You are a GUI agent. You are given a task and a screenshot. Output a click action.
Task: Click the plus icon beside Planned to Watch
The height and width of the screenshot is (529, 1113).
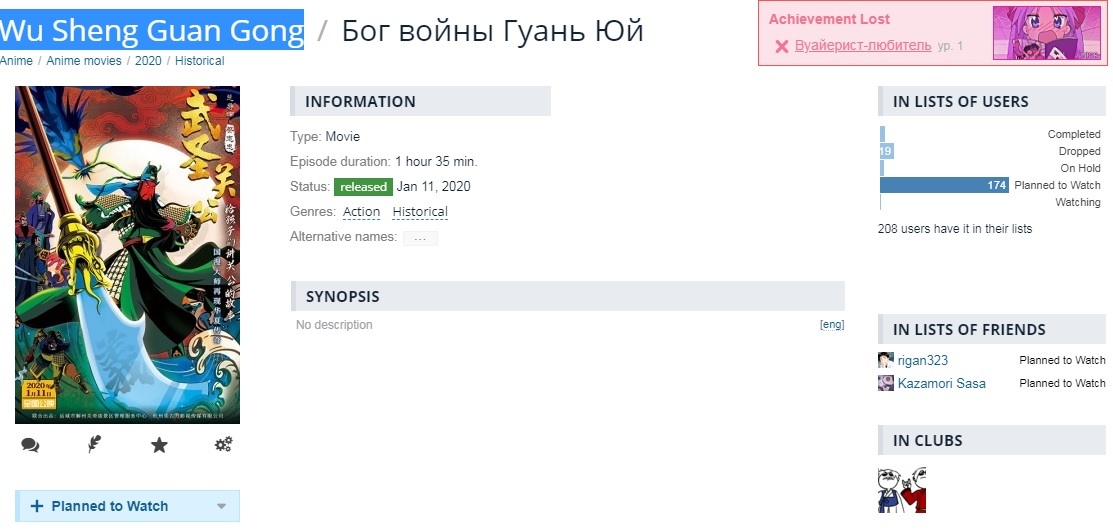coord(37,506)
